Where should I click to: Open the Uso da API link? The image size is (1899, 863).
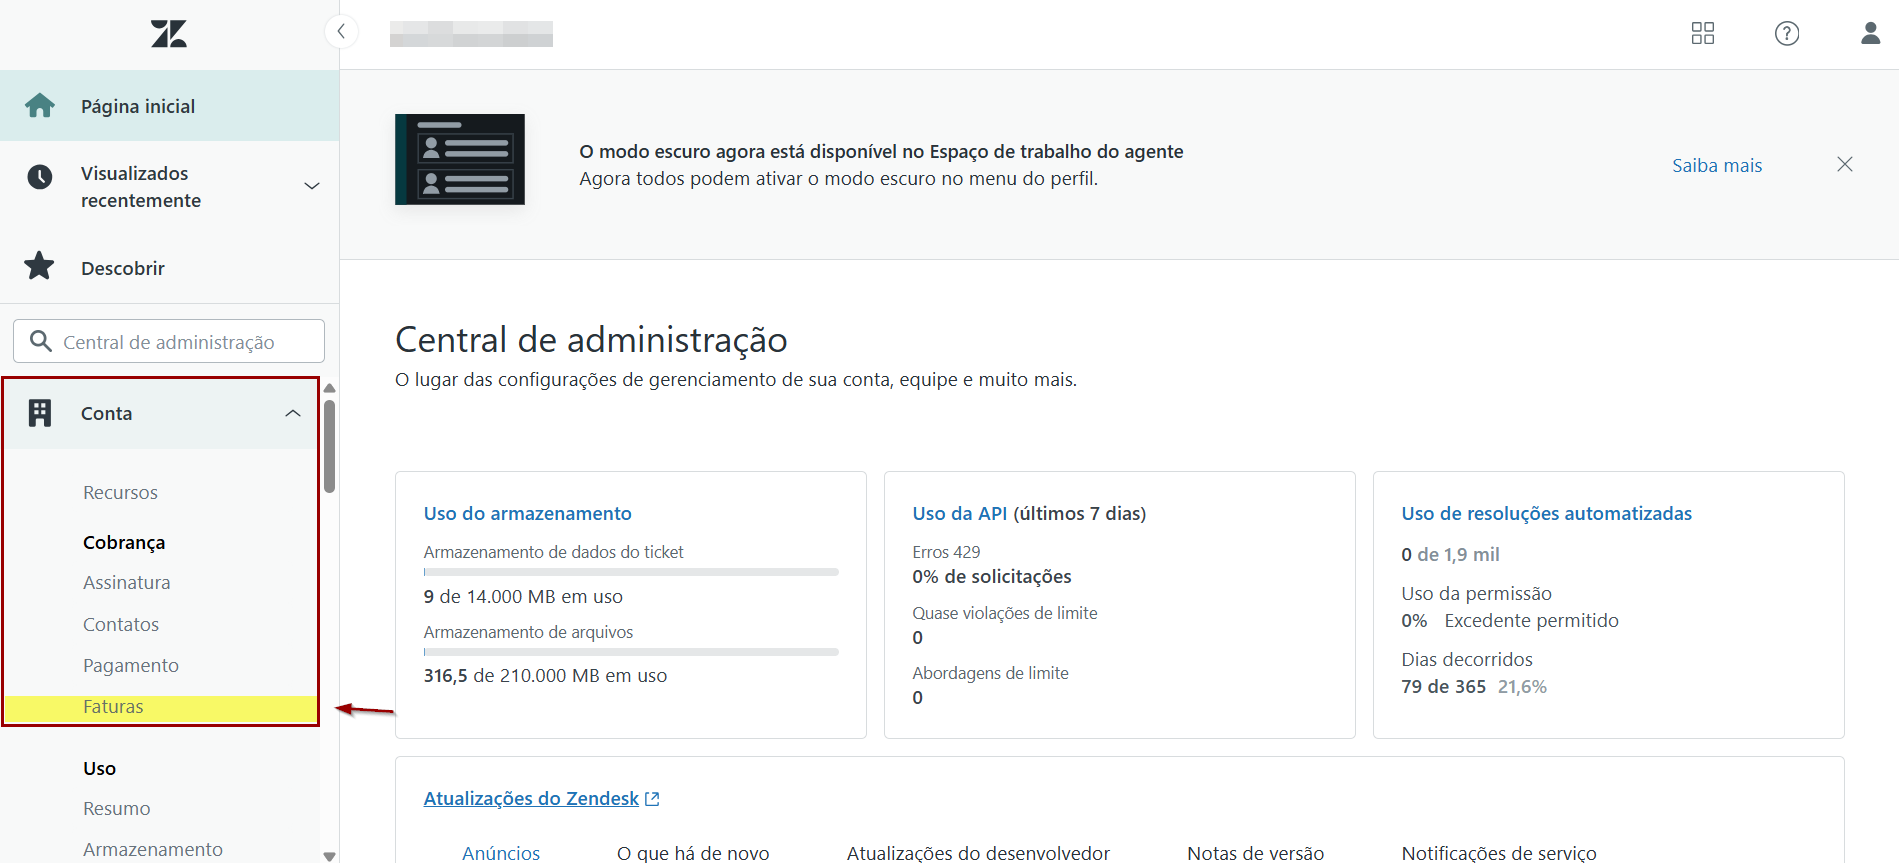(x=959, y=513)
